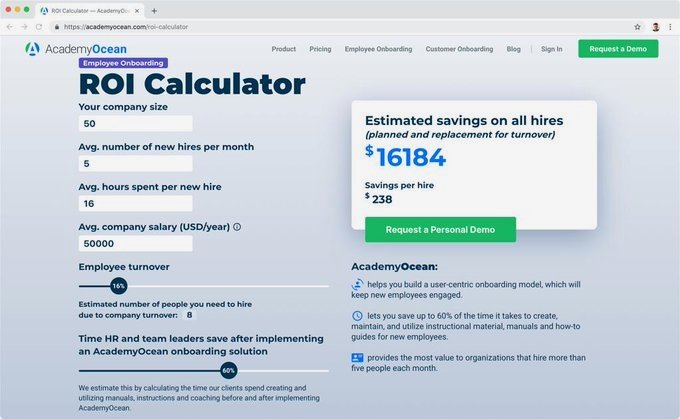Click the AcademyOcean wordmark
This screenshot has height=419, width=680.
click(x=86, y=49)
